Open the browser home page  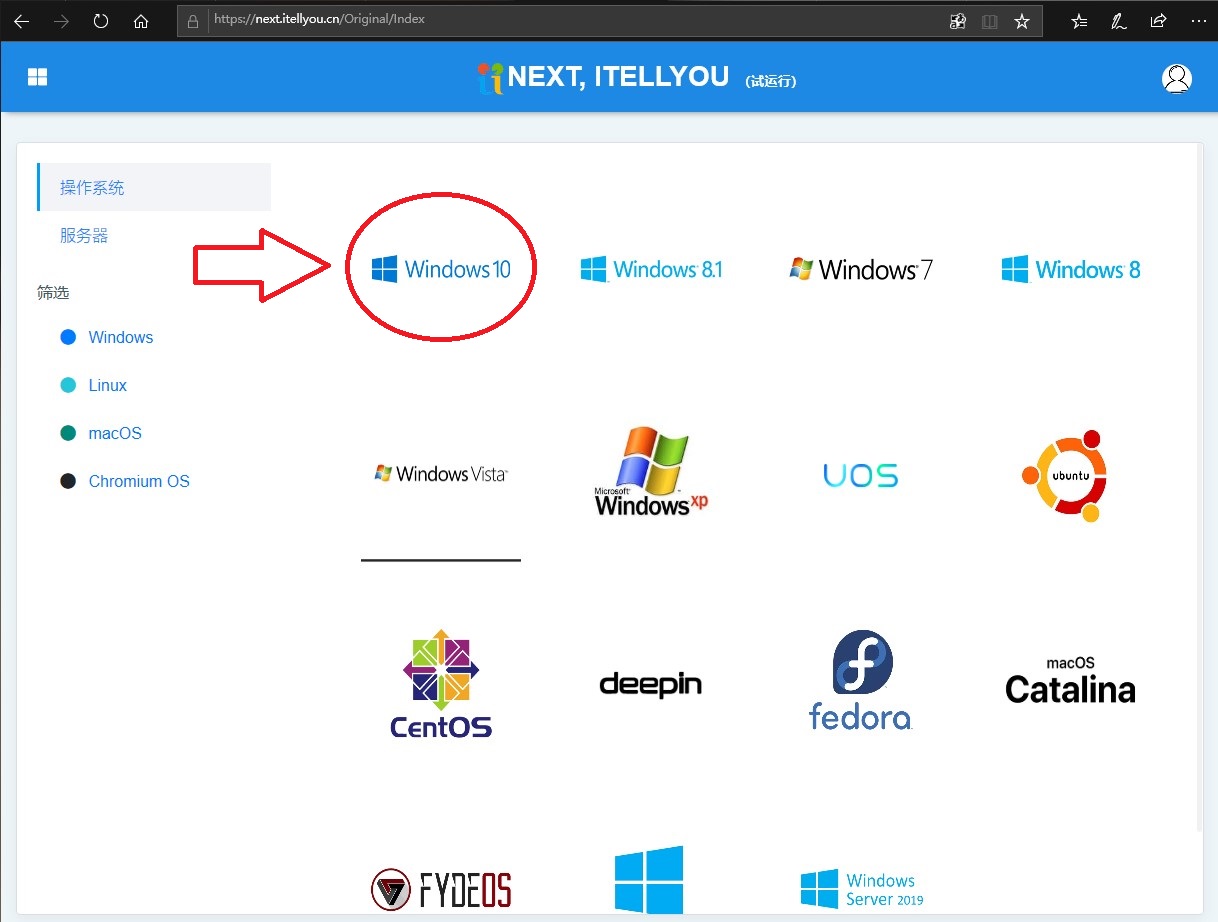click(x=141, y=21)
